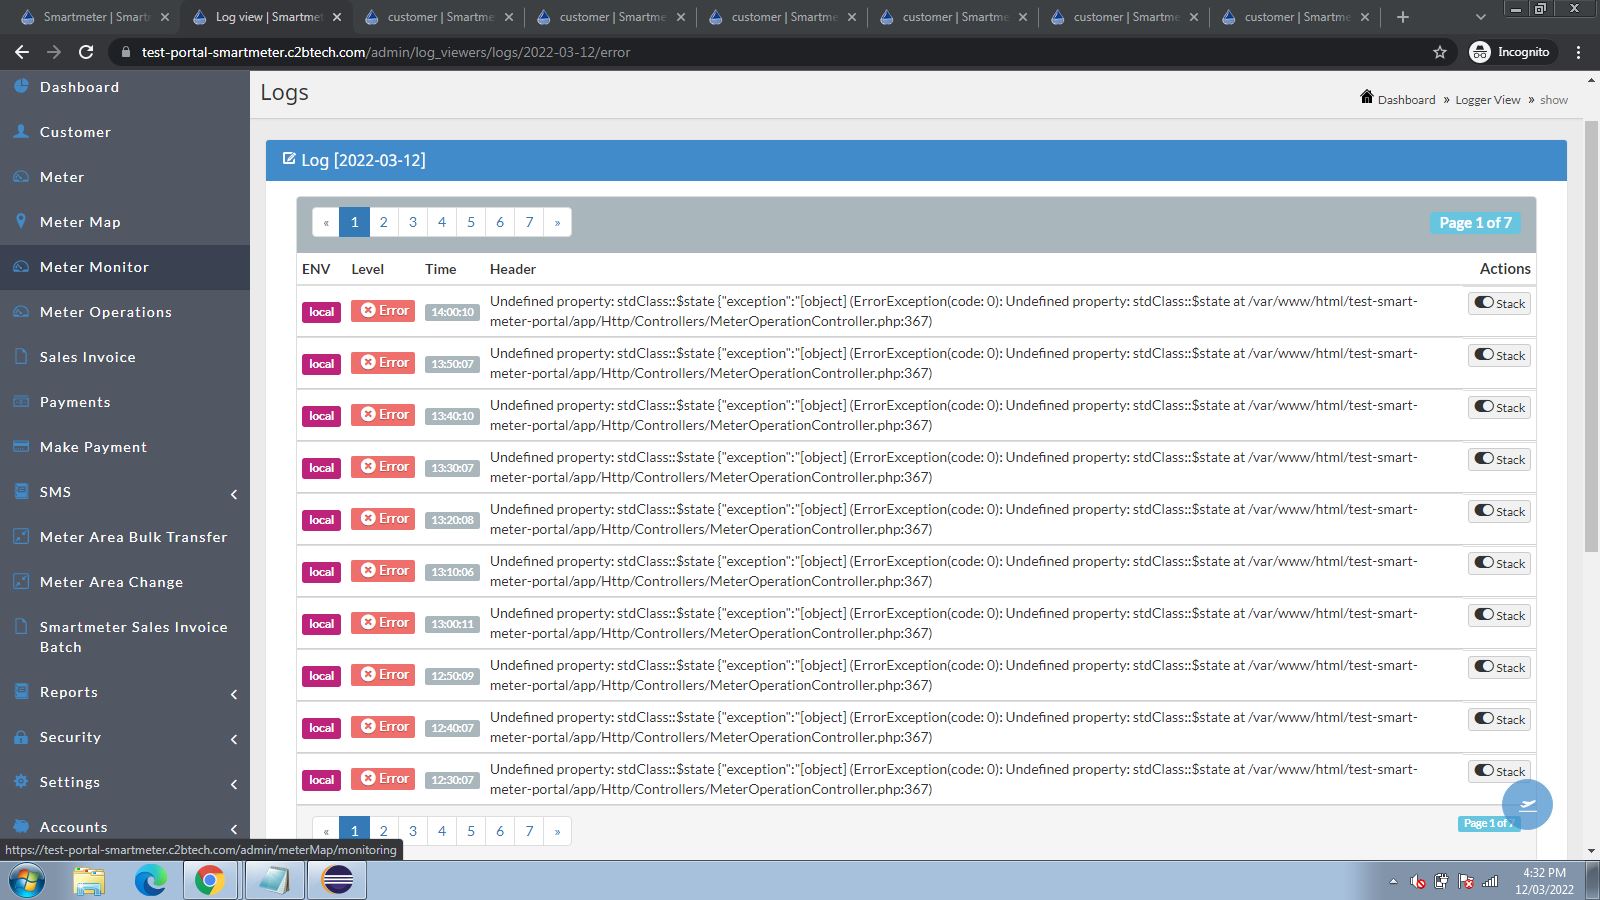Go to page 5 in bottom pagination
This screenshot has height=900, width=1600.
(x=471, y=831)
